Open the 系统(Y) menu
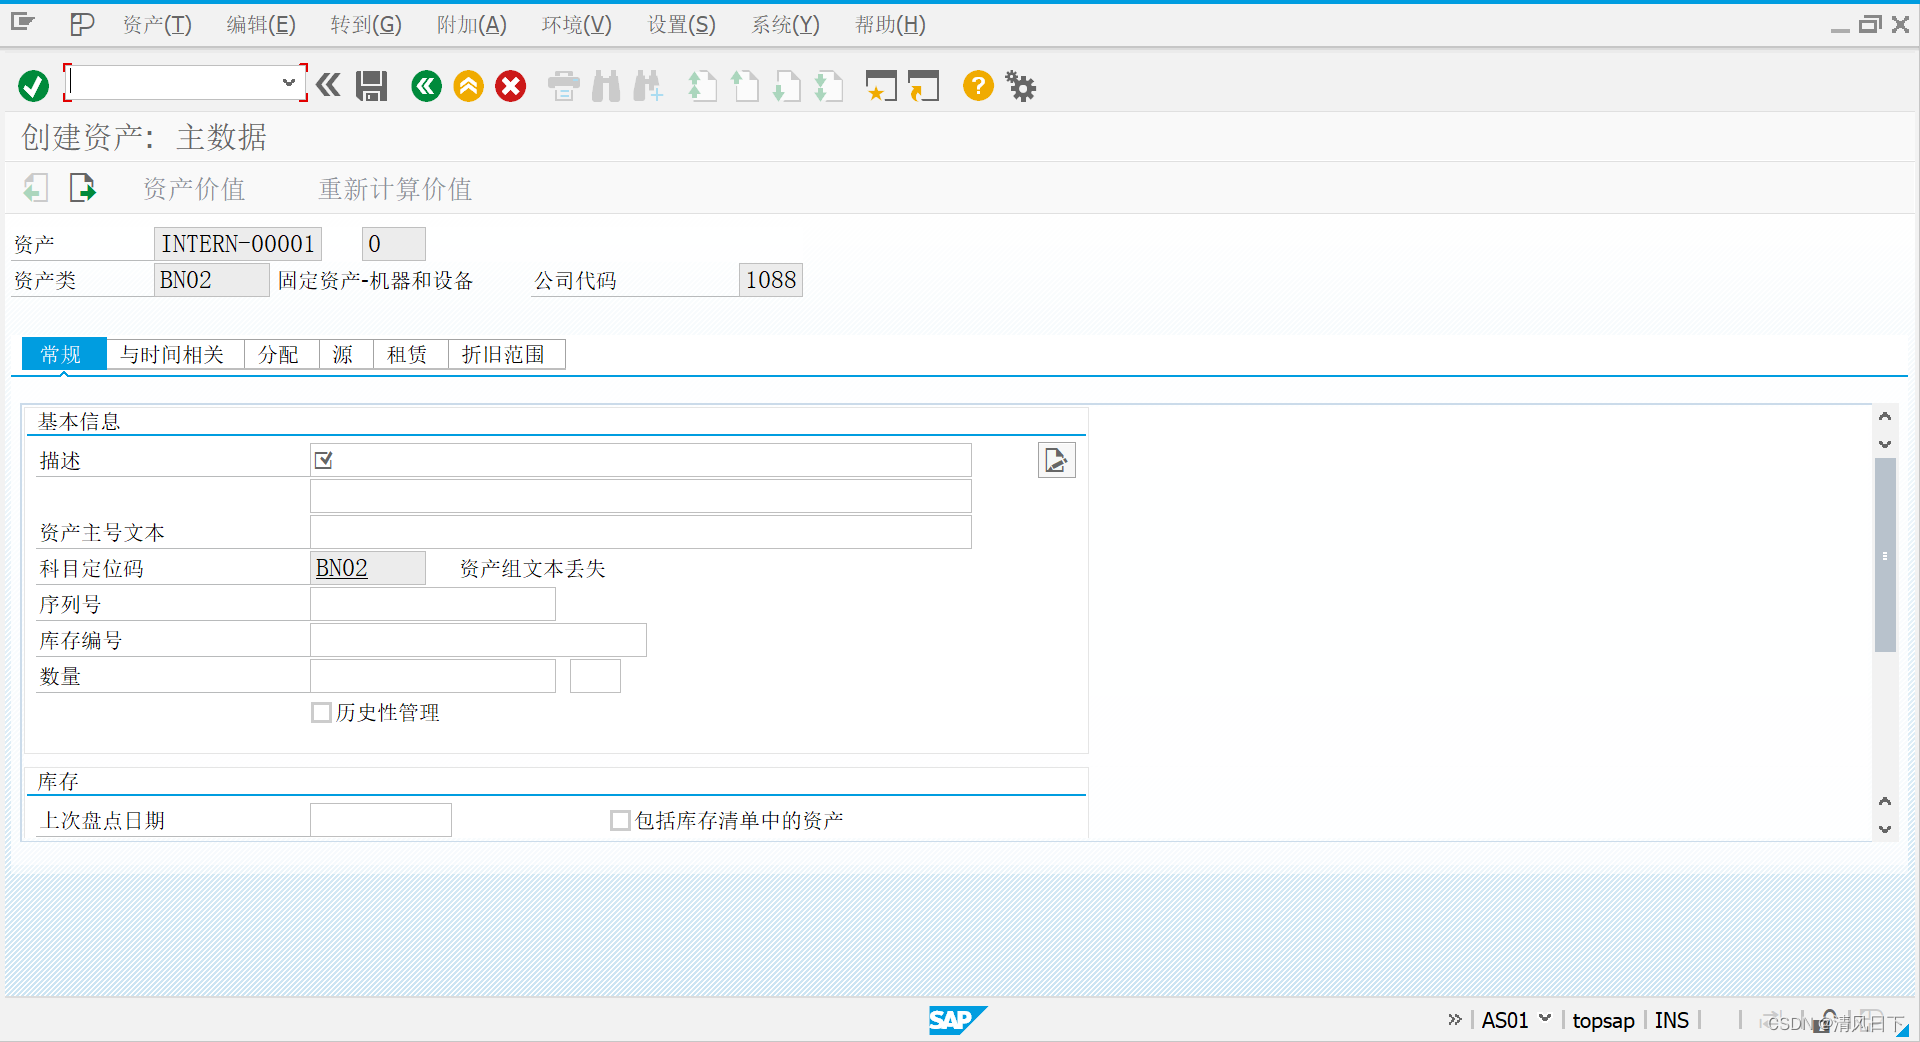The image size is (1920, 1042). point(784,24)
